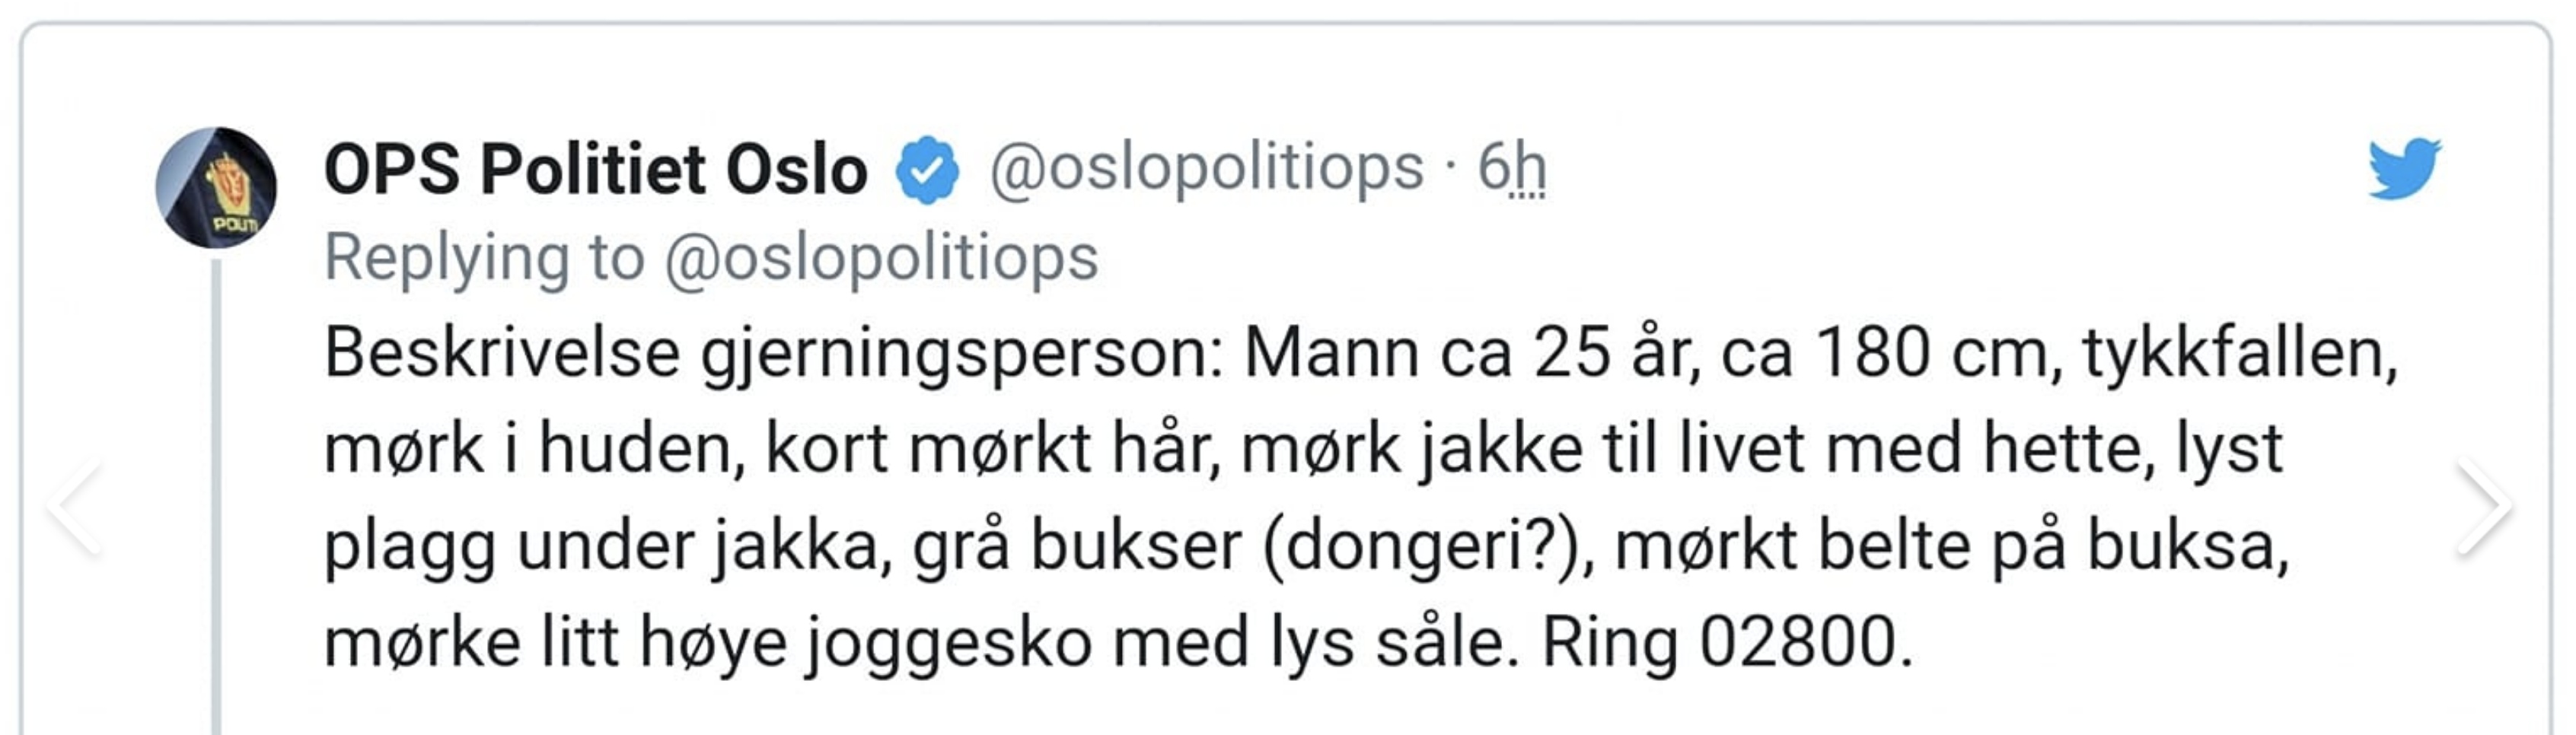This screenshot has height=735, width=2576.
Task: Open the 6h timestamp link
Action: click(1511, 167)
